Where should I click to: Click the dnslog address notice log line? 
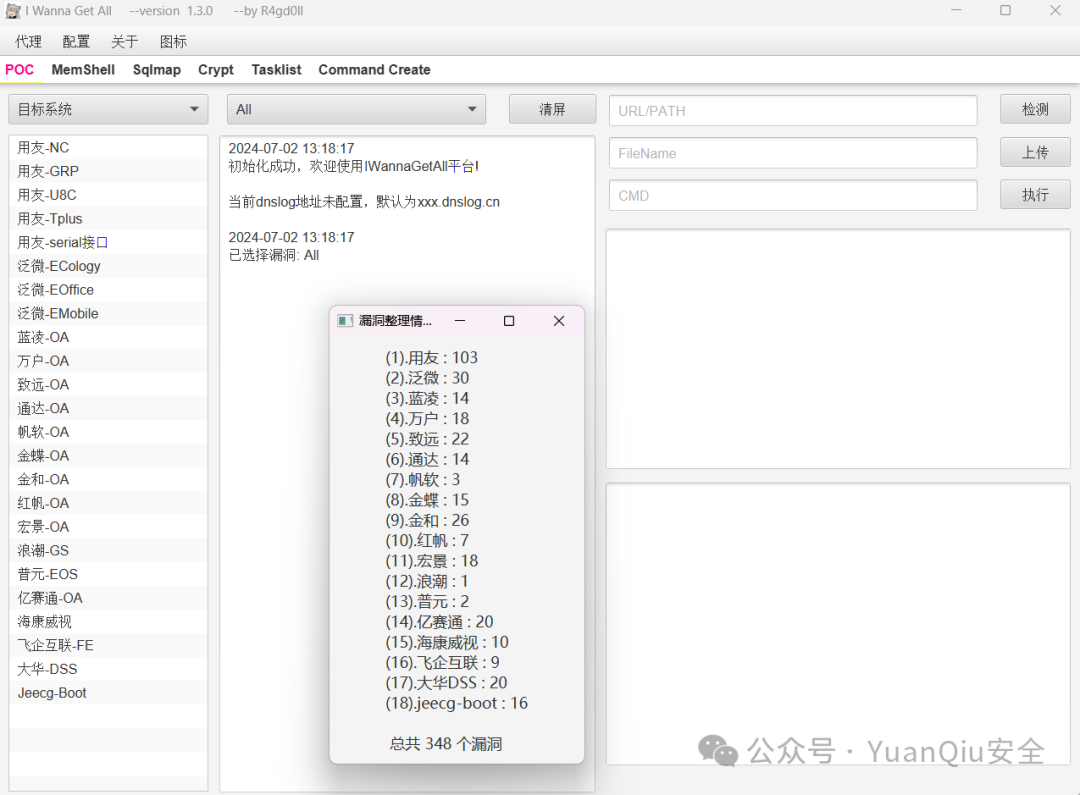point(364,202)
